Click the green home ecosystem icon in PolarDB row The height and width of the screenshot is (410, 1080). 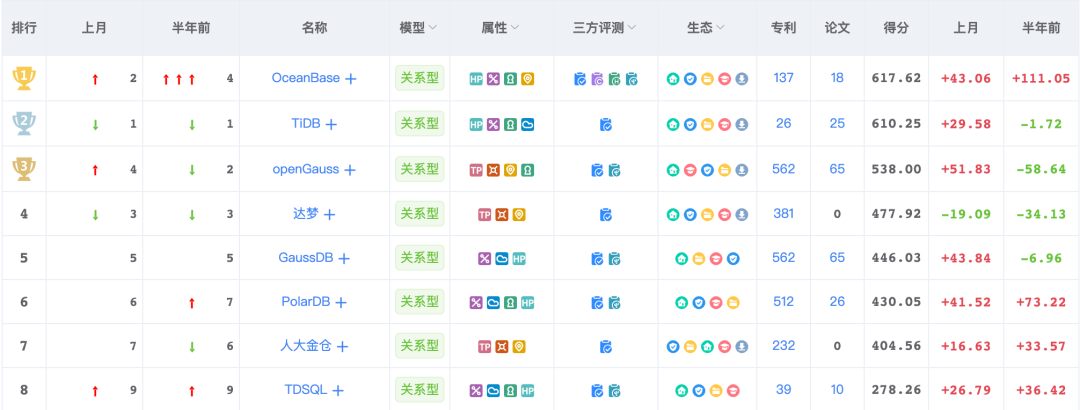click(x=681, y=303)
